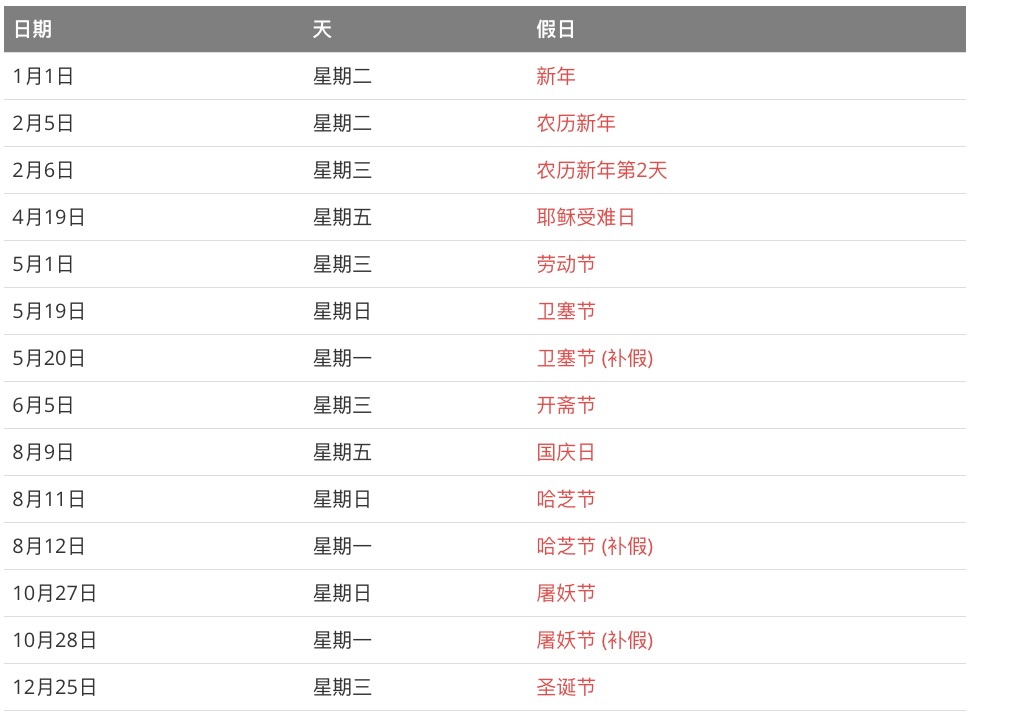The height and width of the screenshot is (723, 1010).
Task: Open the 哈芝节 link on August 11
Action: (x=566, y=499)
